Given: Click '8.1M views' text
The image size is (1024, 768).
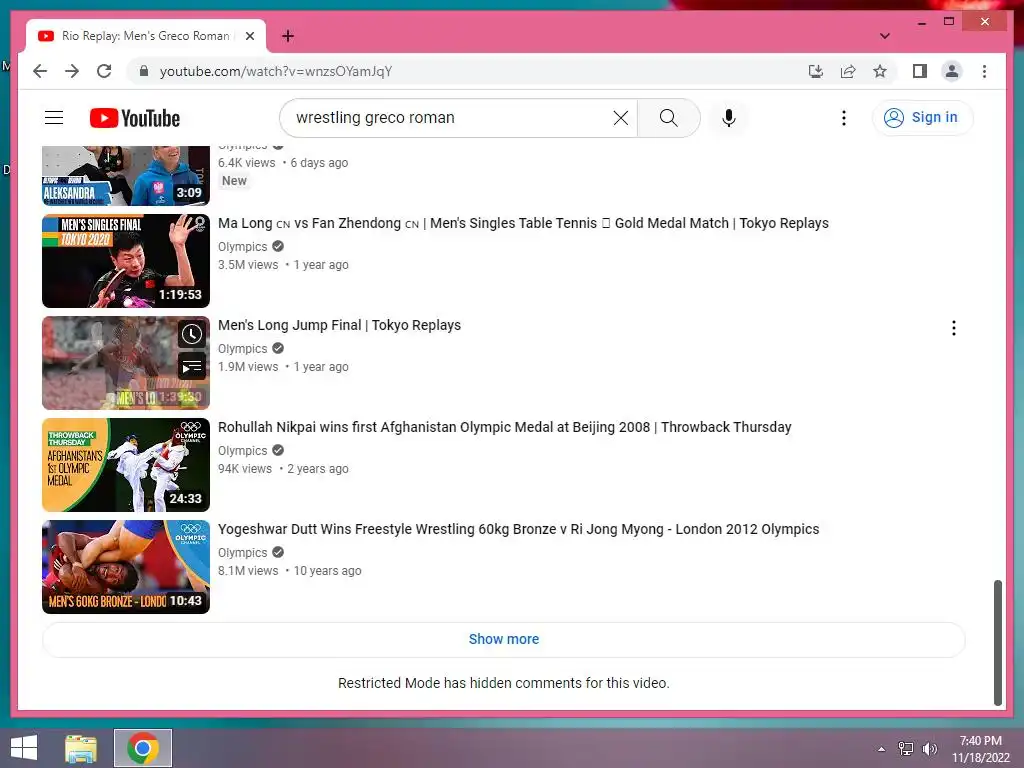Looking at the screenshot, I should (x=248, y=571).
